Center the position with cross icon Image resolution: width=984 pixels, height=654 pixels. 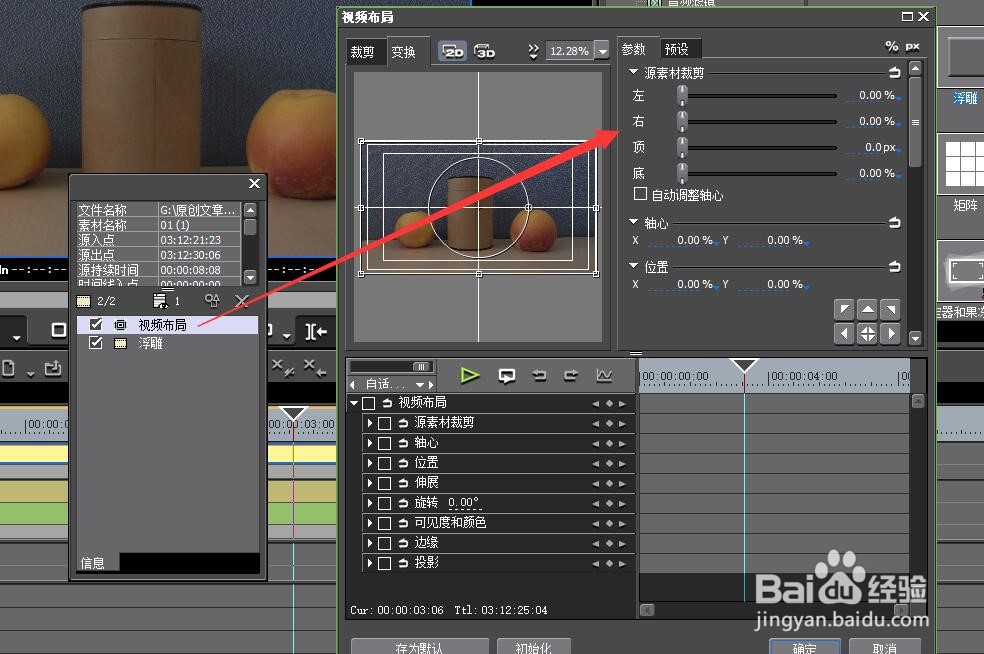click(867, 333)
